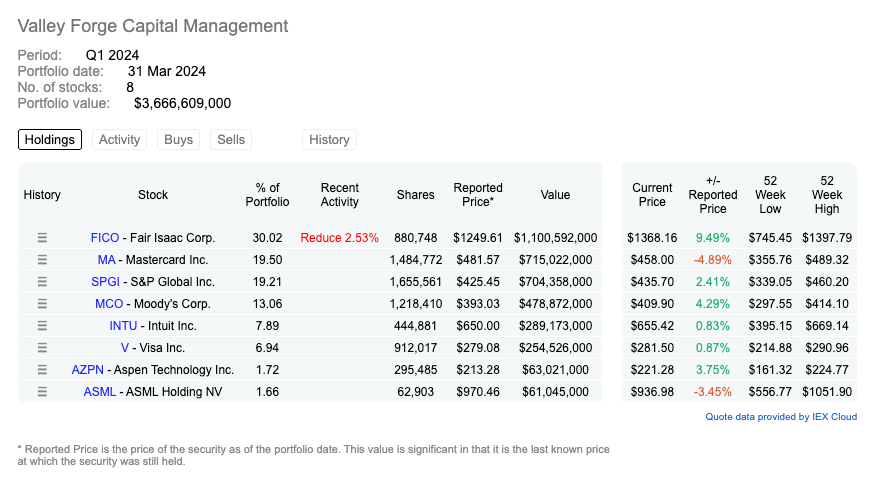Open the MCO ticker link
884x487 pixels.
coord(109,304)
